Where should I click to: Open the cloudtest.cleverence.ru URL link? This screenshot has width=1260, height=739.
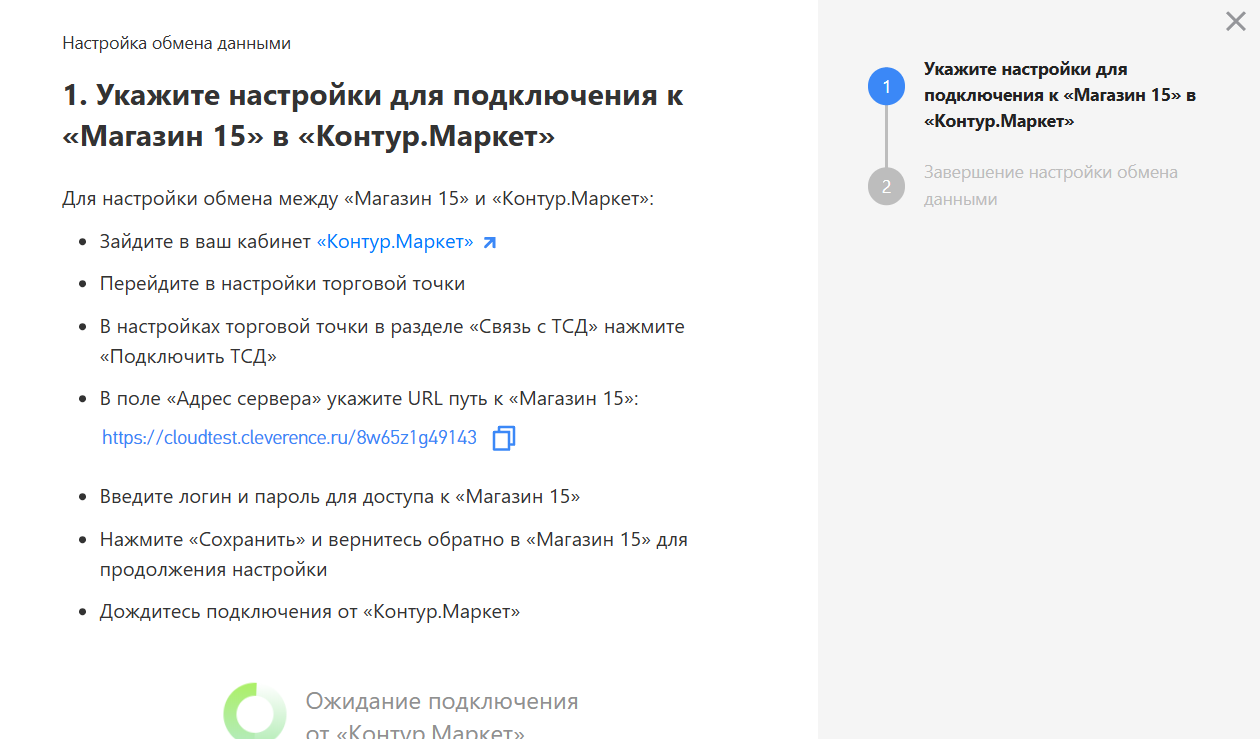coord(290,438)
